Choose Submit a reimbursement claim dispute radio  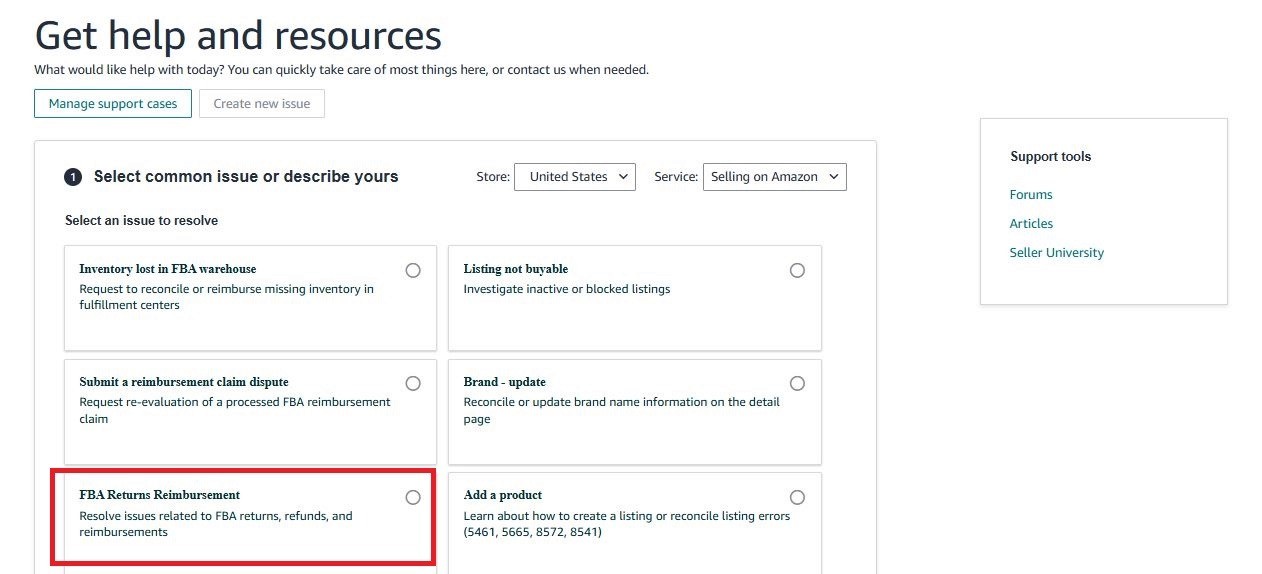[413, 383]
